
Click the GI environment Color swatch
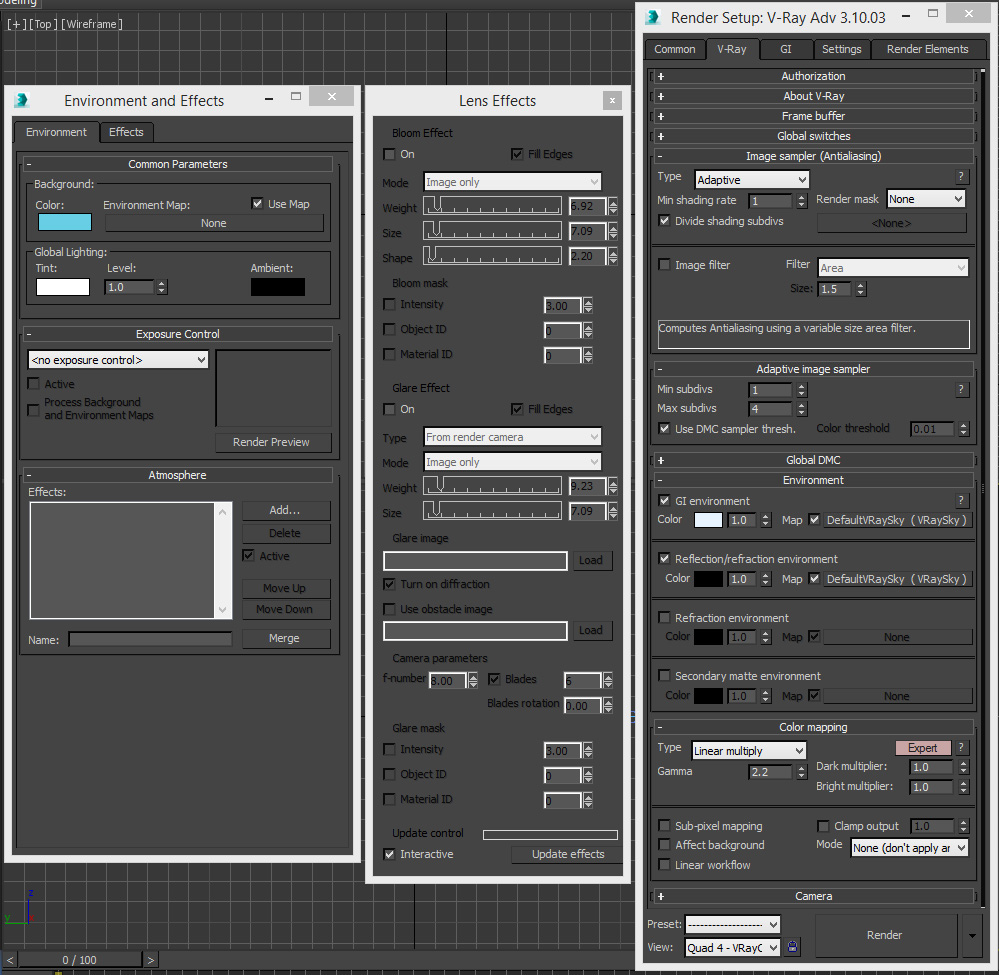[x=708, y=520]
